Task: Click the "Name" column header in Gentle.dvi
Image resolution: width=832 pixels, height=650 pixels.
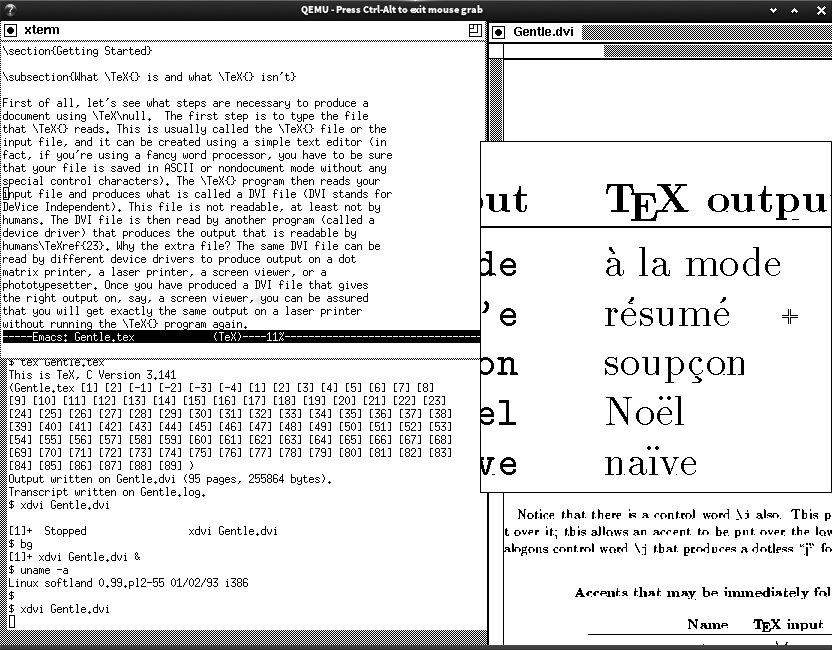Action: pos(708,624)
